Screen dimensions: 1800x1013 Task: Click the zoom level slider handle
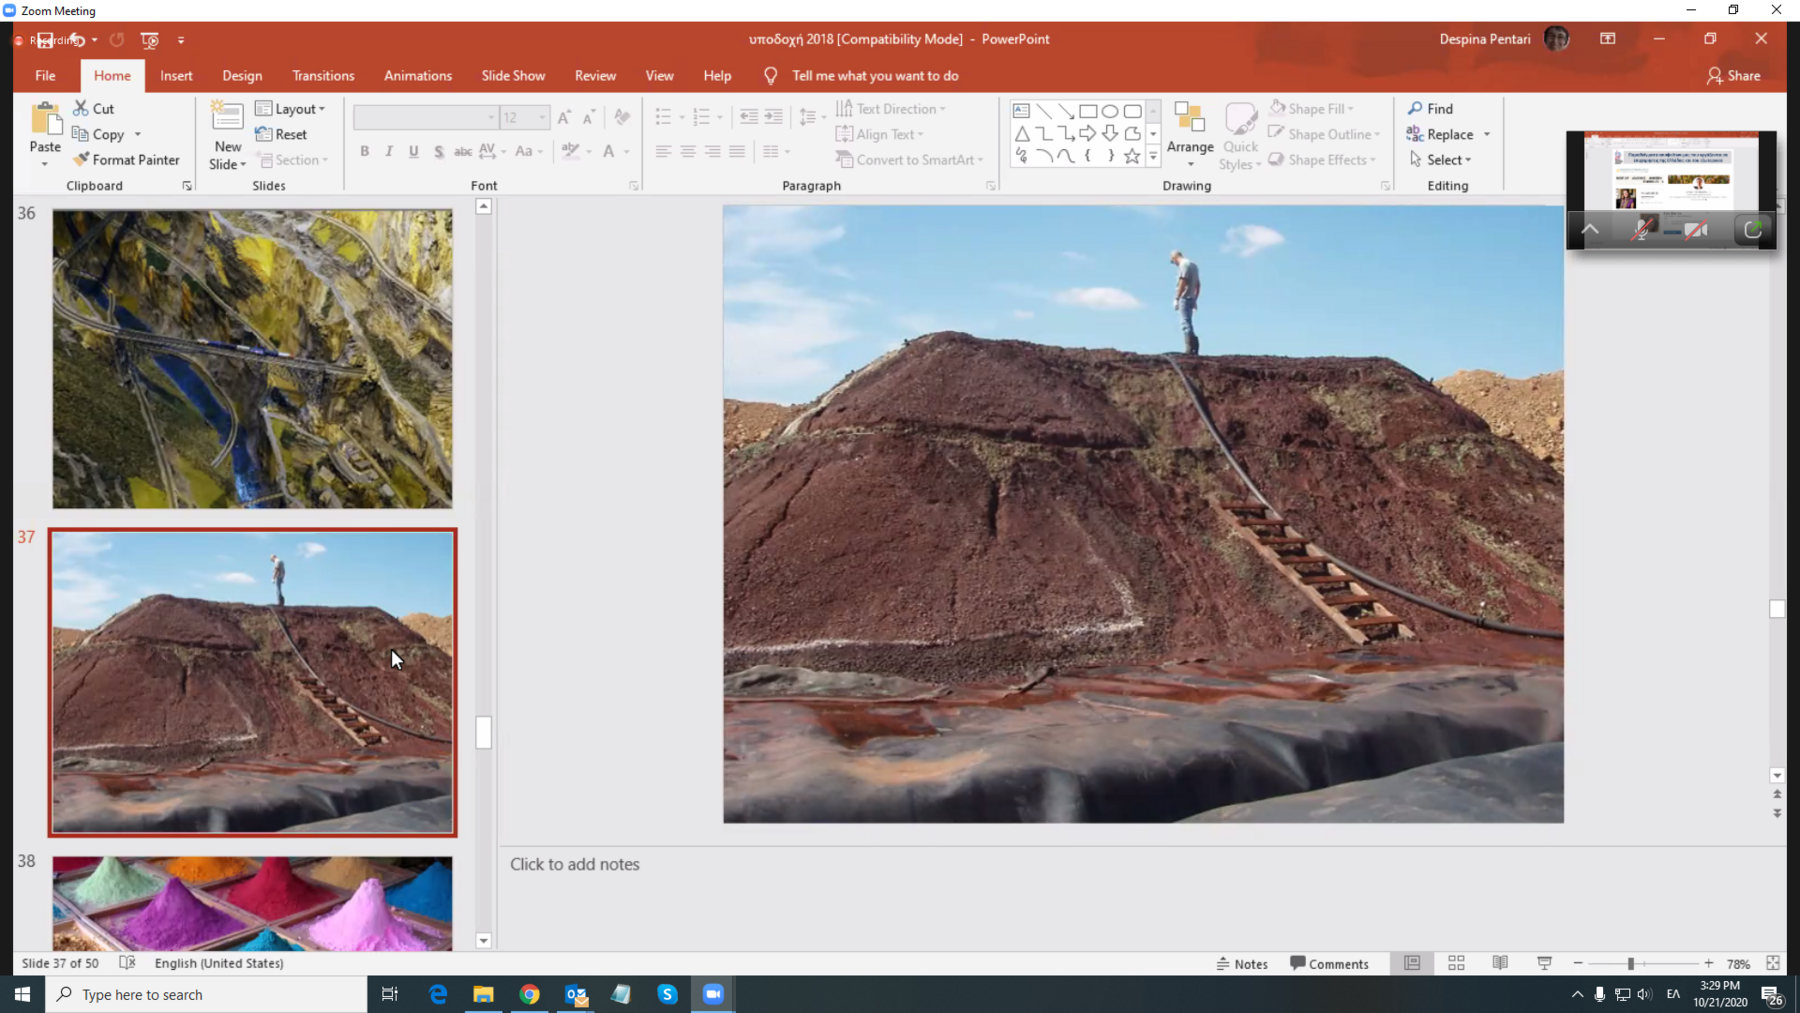coord(1630,964)
